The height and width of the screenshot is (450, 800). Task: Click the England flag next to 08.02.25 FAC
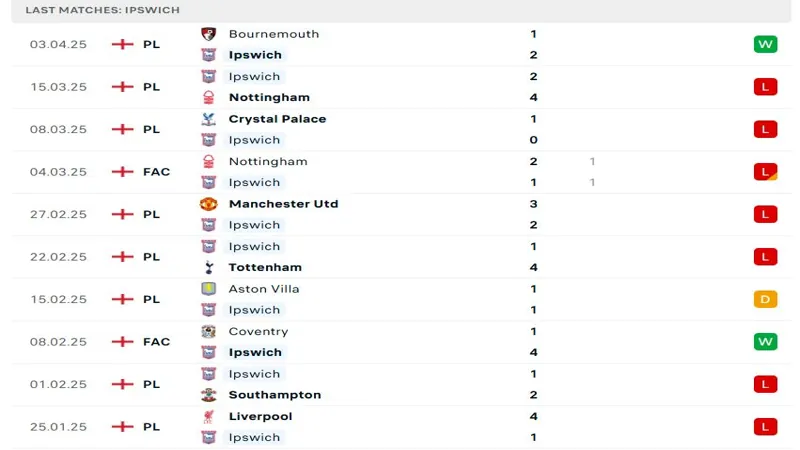click(x=122, y=342)
